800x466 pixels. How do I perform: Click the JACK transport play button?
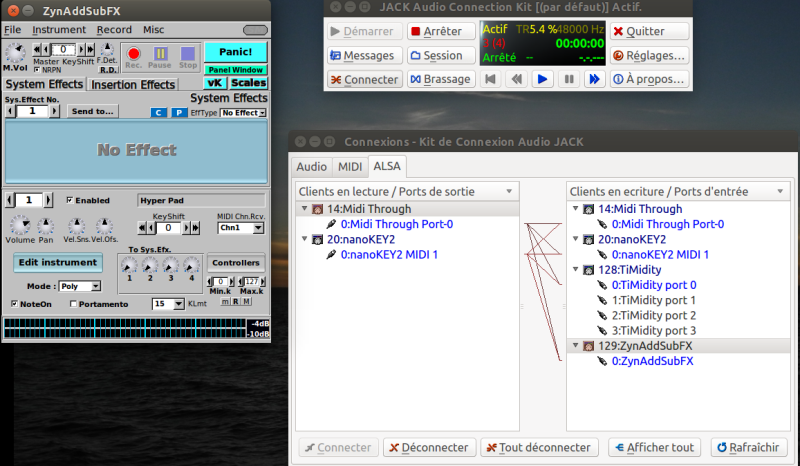click(542, 79)
